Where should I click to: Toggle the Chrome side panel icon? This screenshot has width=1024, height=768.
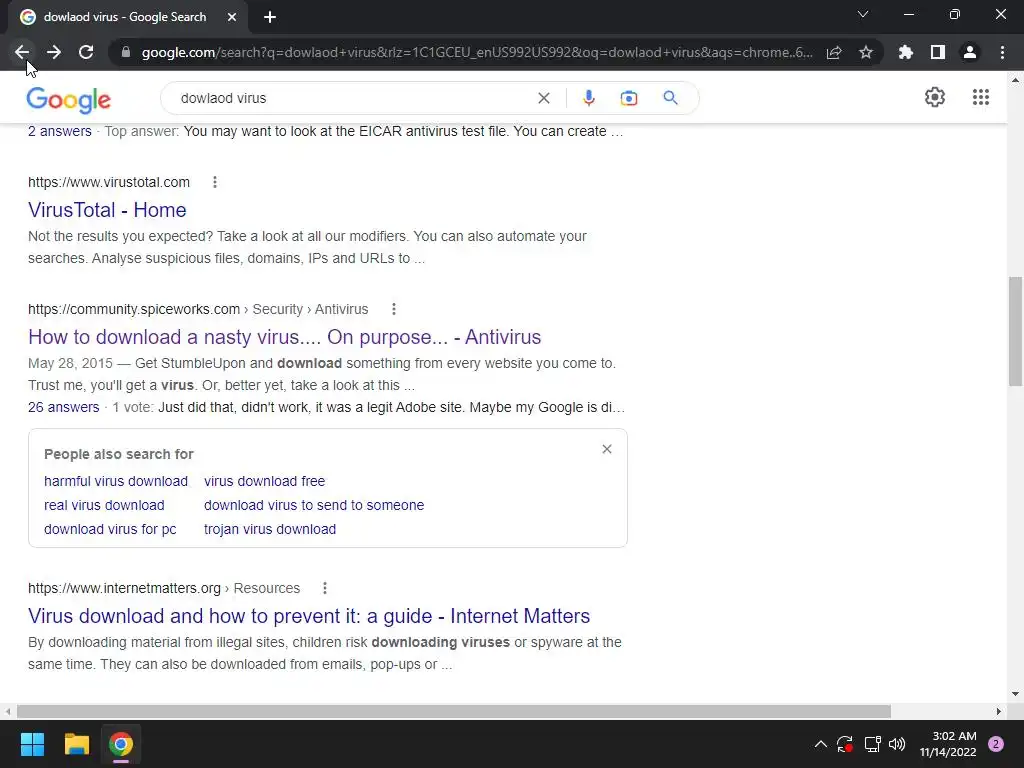click(938, 52)
